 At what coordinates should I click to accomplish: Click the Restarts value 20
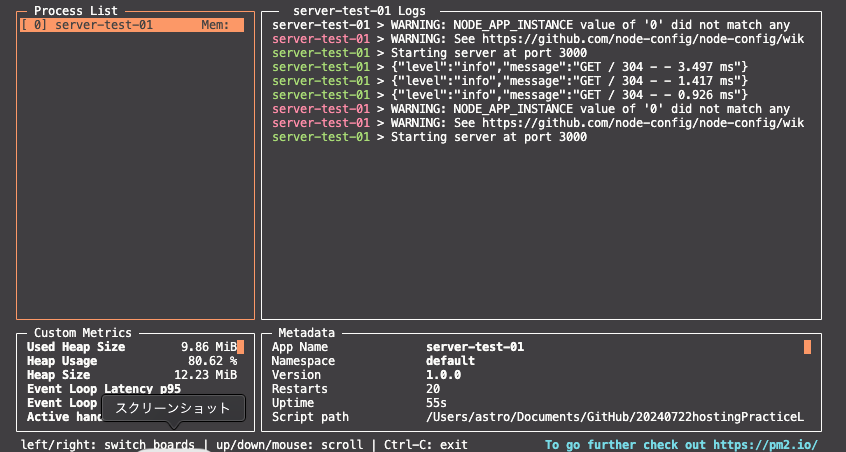click(433, 389)
